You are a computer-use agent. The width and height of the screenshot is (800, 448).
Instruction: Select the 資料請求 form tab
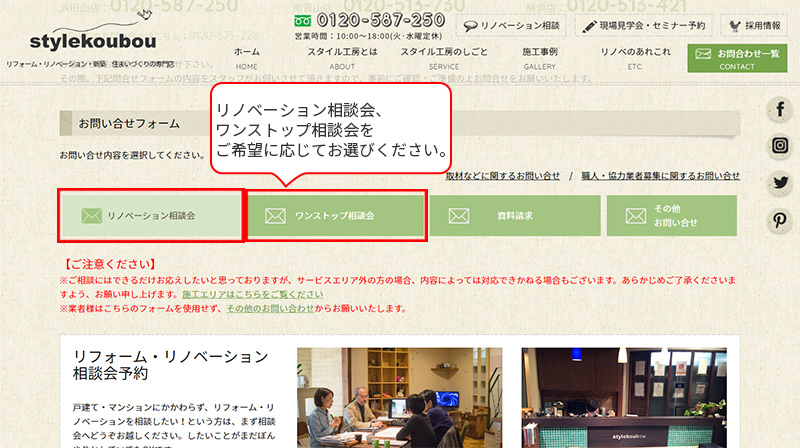(515, 215)
